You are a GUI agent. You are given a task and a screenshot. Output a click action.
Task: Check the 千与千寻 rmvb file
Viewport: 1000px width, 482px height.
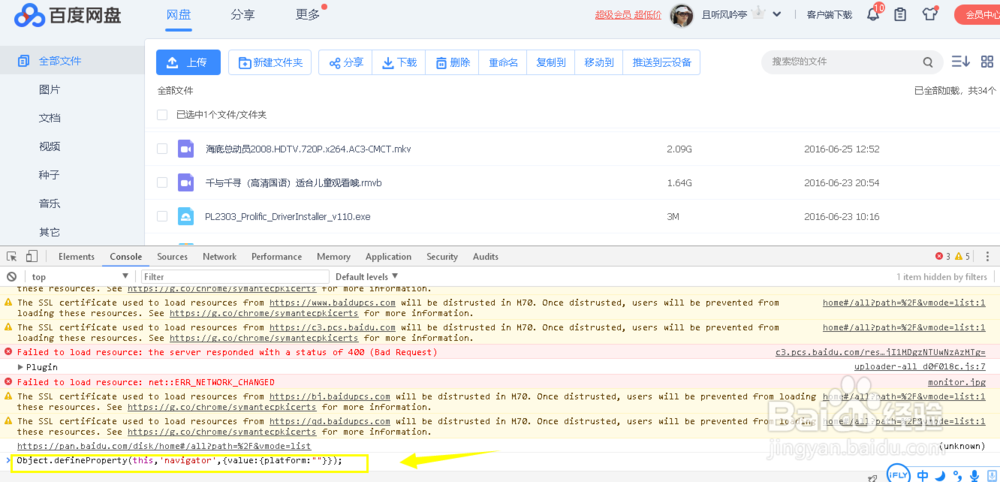click(x=163, y=182)
